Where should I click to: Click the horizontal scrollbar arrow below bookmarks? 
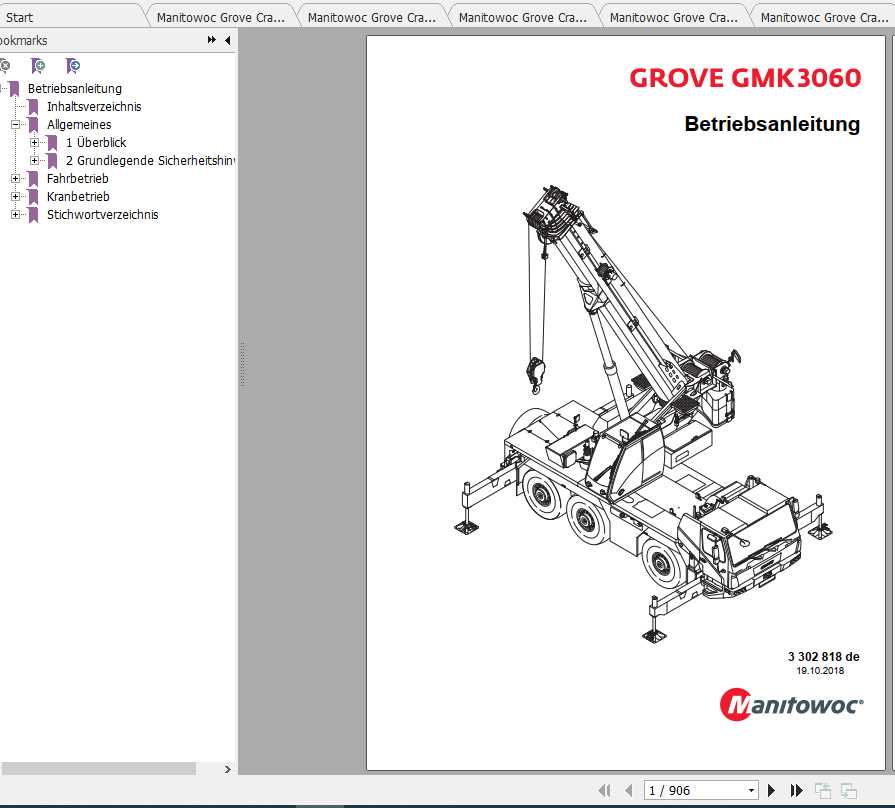click(227, 769)
